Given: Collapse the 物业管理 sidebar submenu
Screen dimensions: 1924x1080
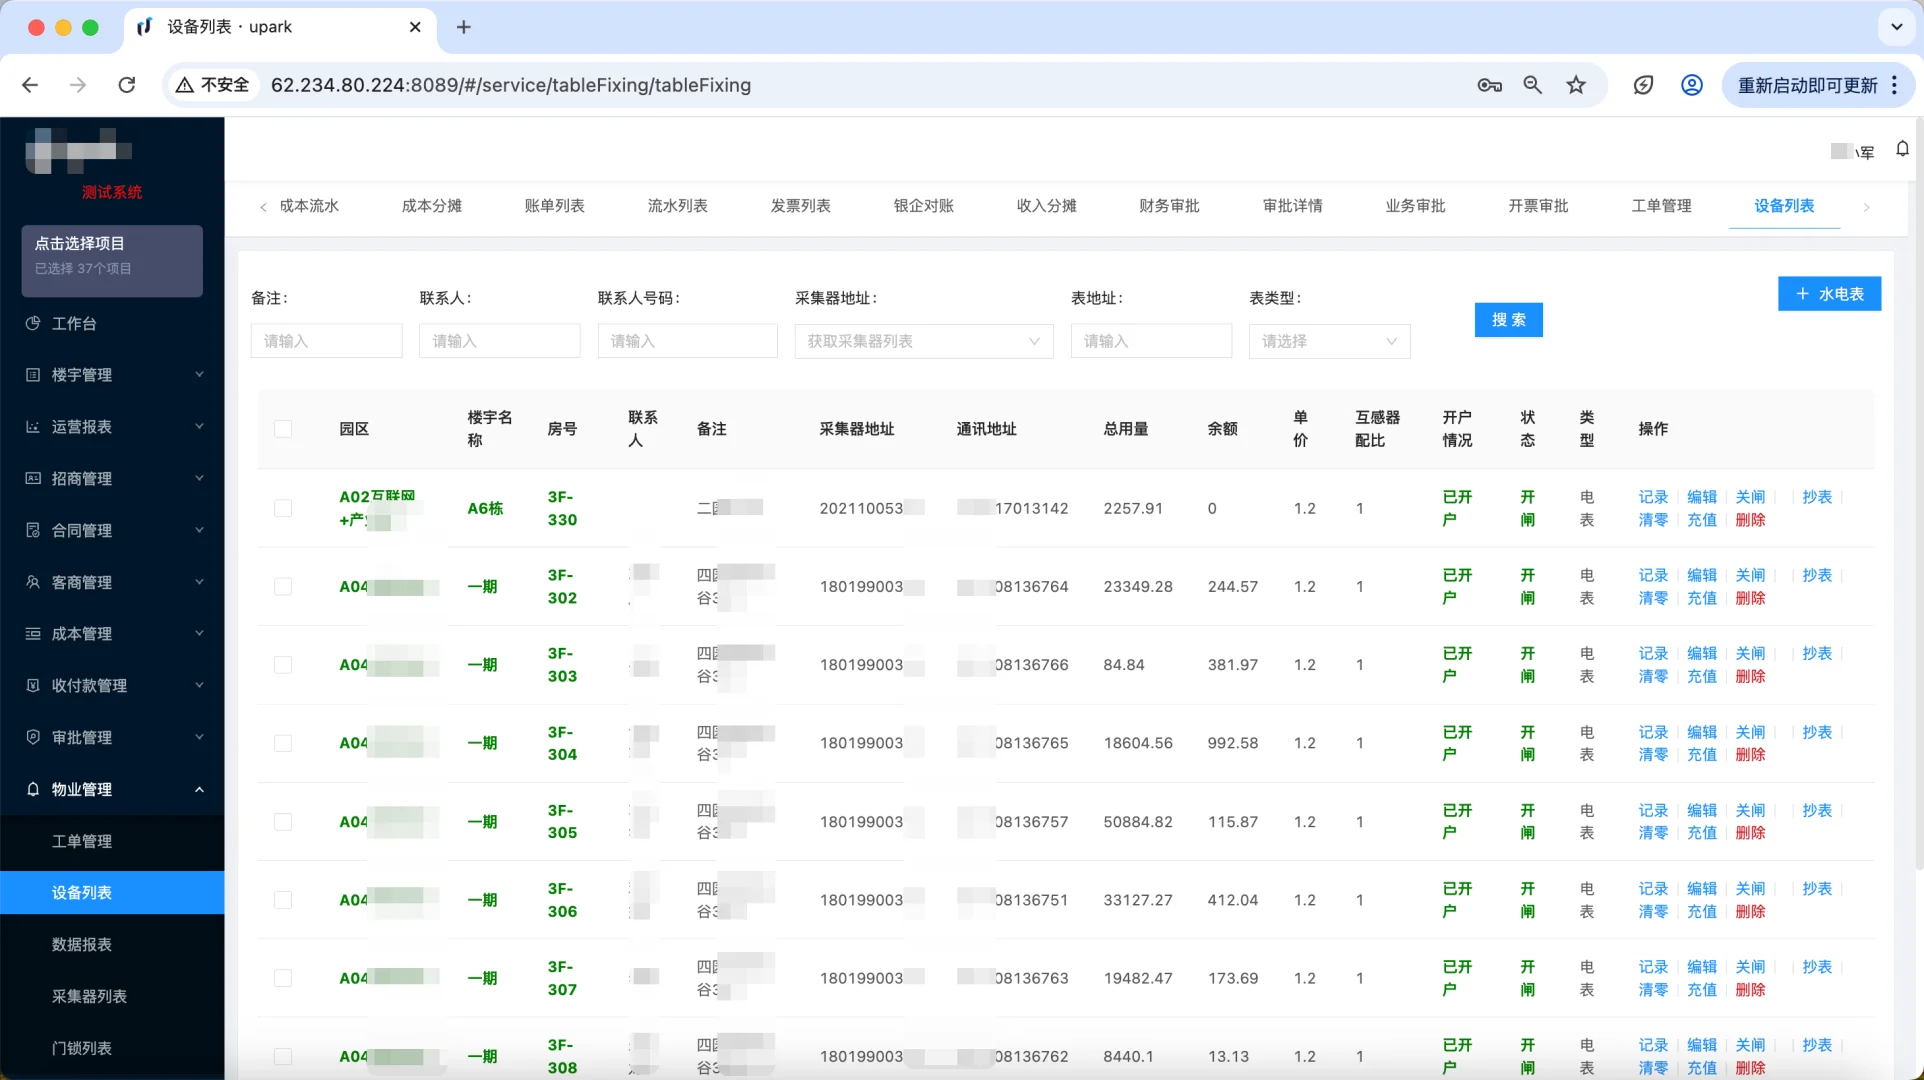Looking at the screenshot, I should (x=199, y=789).
